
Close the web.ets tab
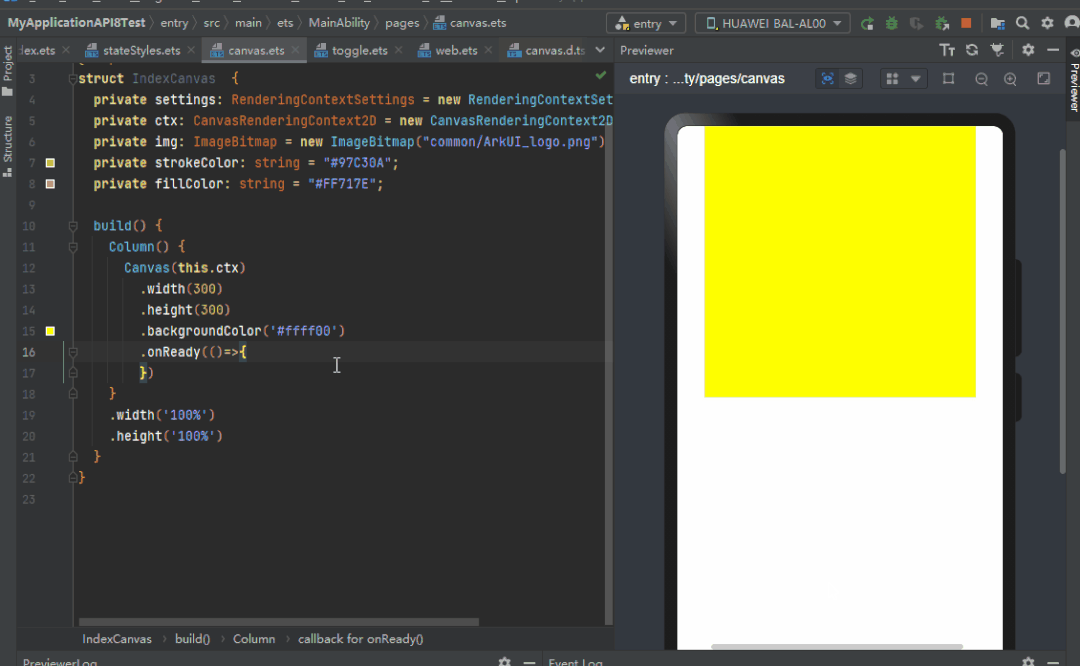tap(488, 50)
